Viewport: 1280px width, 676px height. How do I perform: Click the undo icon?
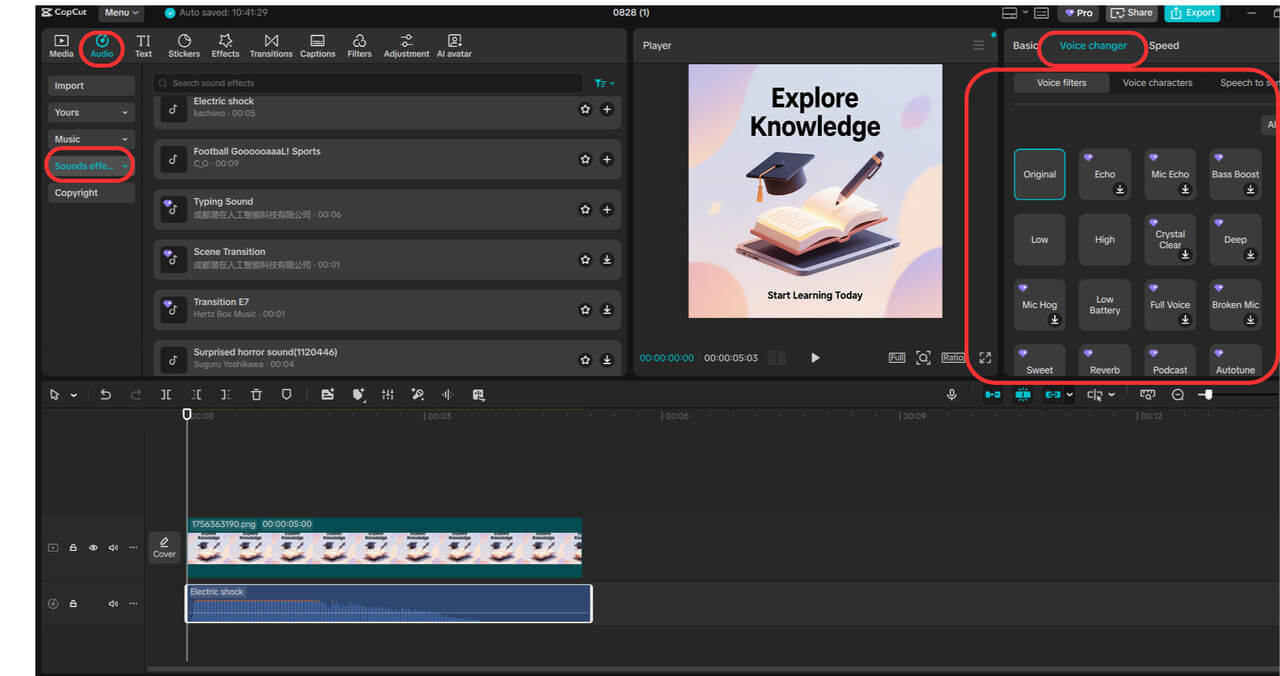[x=105, y=394]
